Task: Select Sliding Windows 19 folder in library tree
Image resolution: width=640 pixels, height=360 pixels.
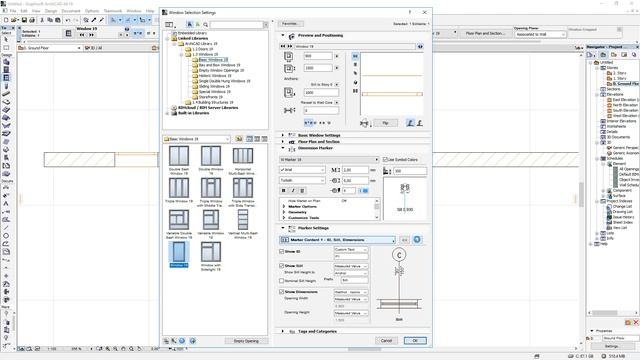Action: click(214, 87)
